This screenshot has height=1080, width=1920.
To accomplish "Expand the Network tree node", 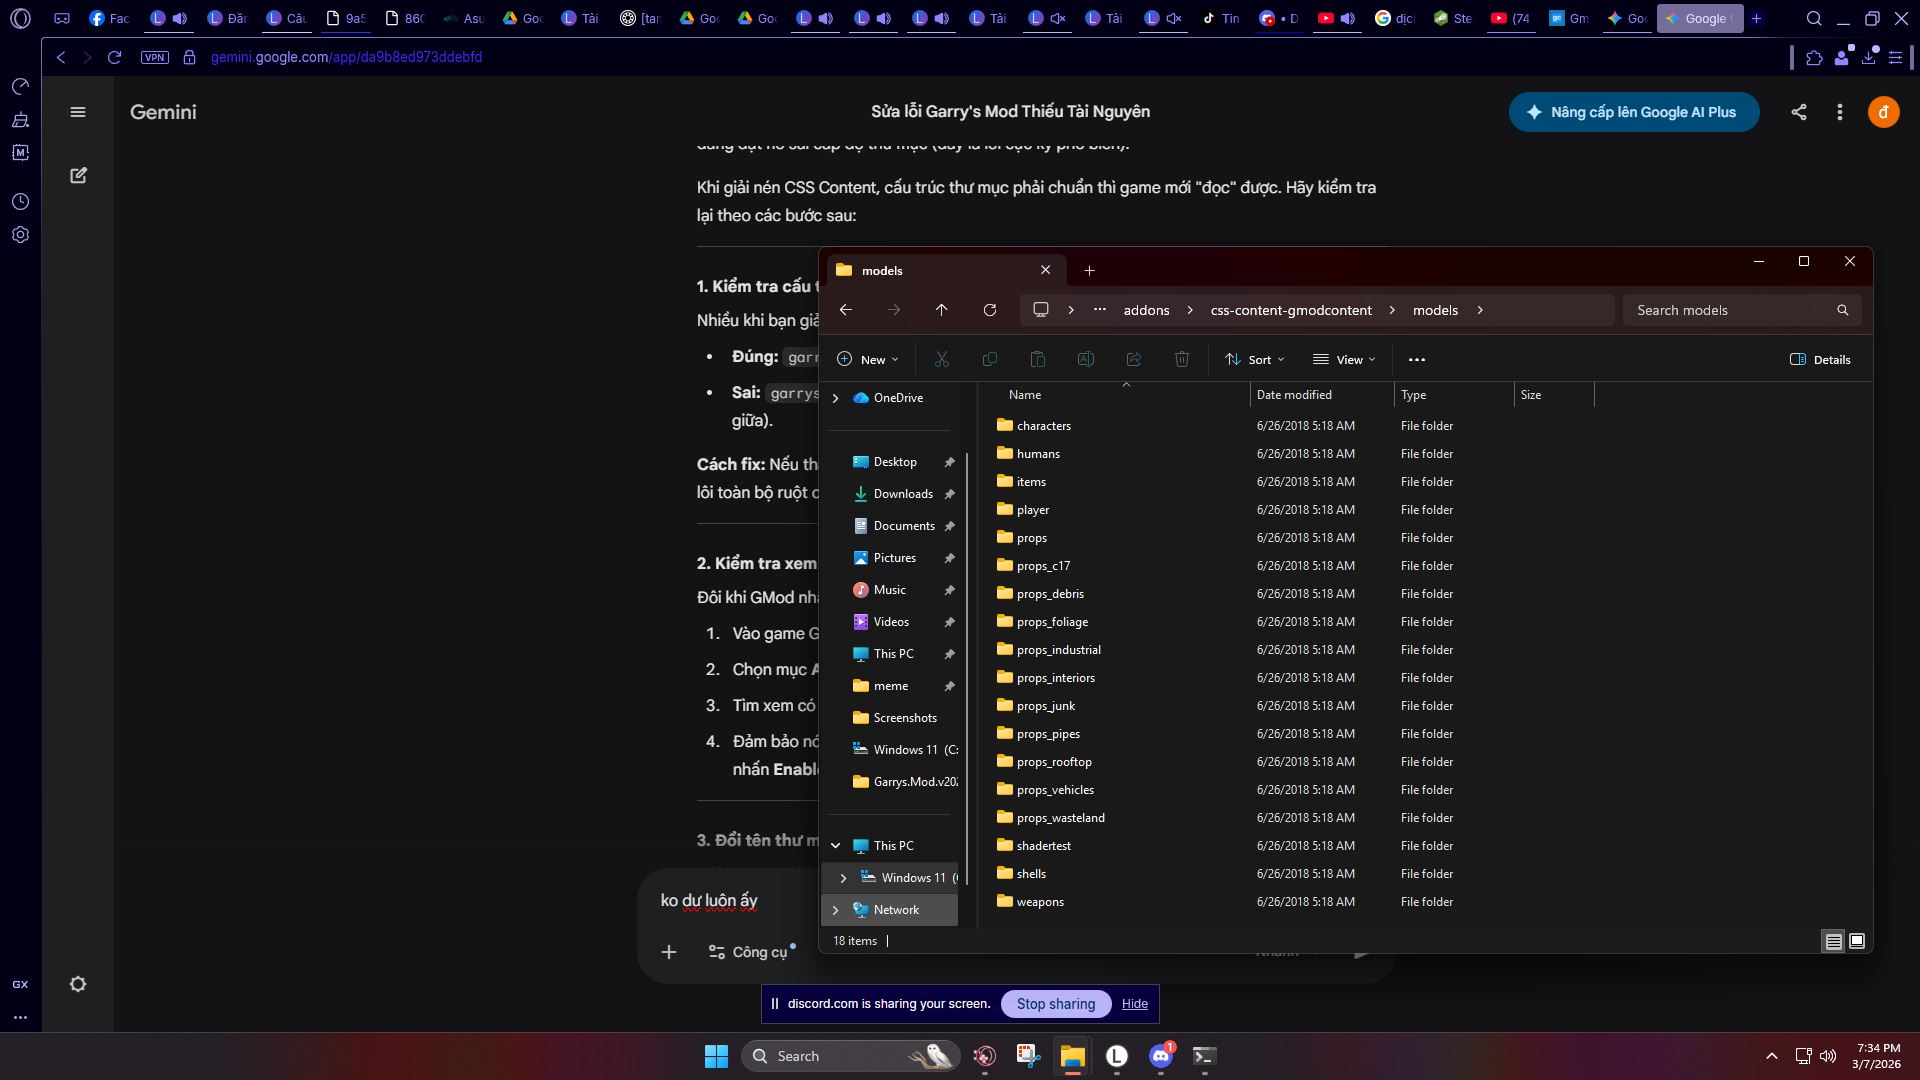I will point(836,910).
